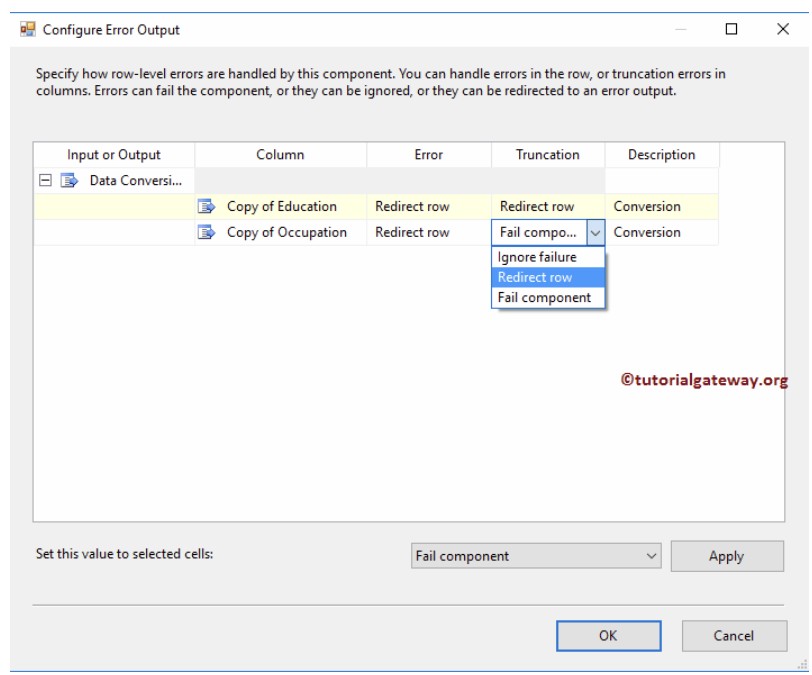Click Error cell of Copy of Occupation
Viewport: 812px width, 675px height.
point(429,233)
